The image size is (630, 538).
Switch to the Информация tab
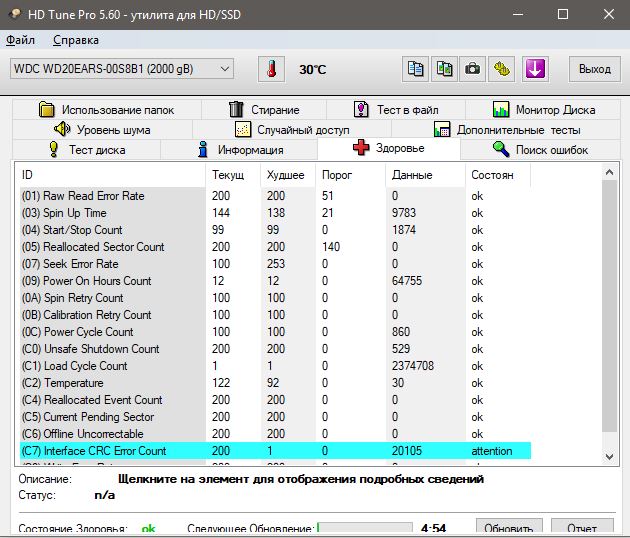coord(239,149)
